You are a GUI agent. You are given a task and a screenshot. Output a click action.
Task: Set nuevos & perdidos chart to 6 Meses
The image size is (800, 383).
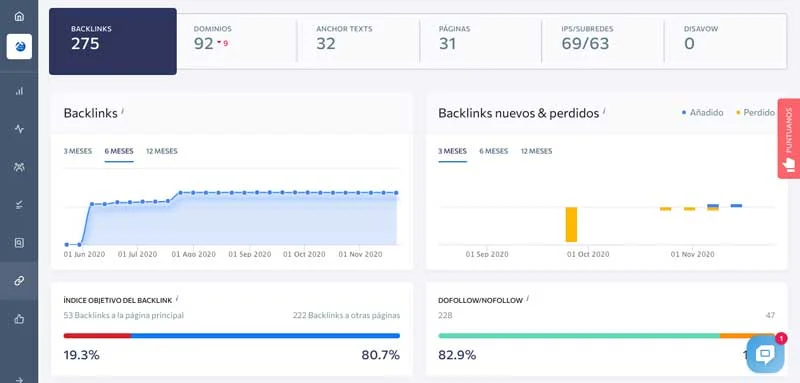(x=494, y=151)
